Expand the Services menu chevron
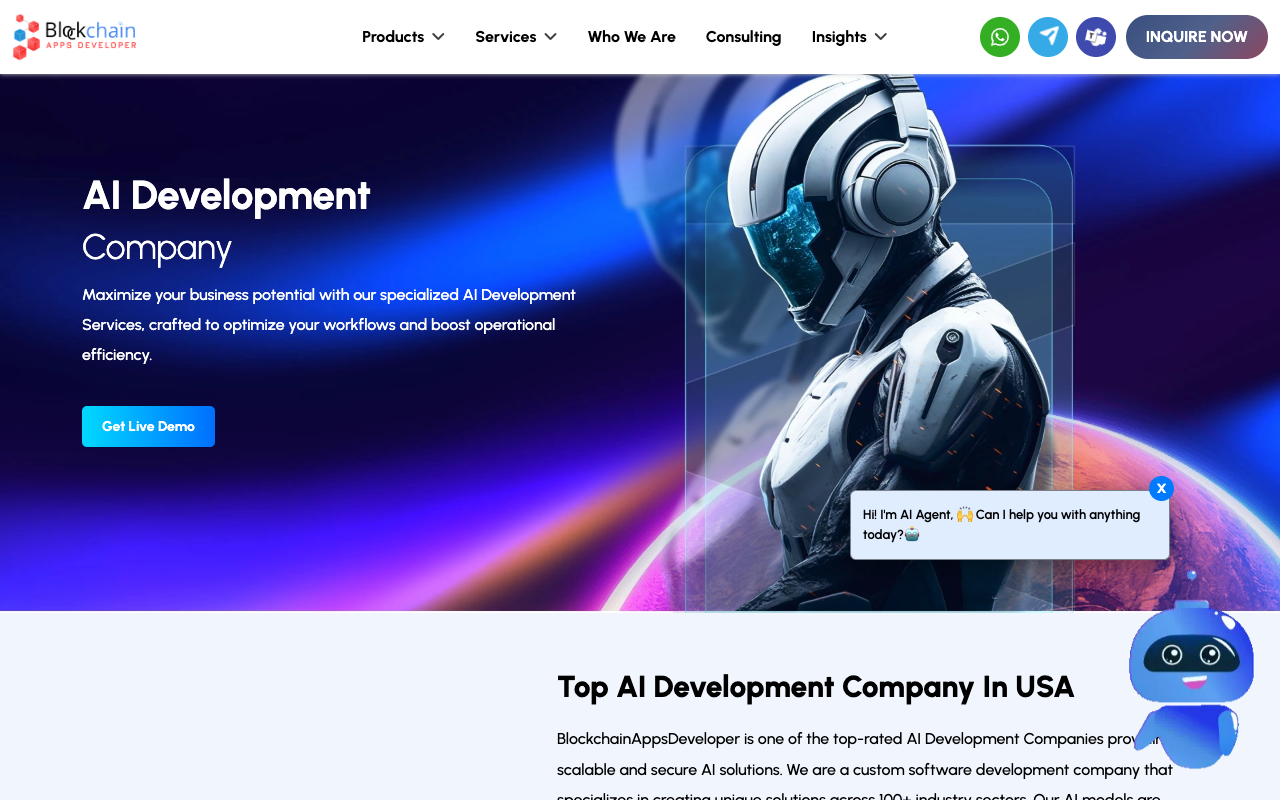 click(550, 37)
